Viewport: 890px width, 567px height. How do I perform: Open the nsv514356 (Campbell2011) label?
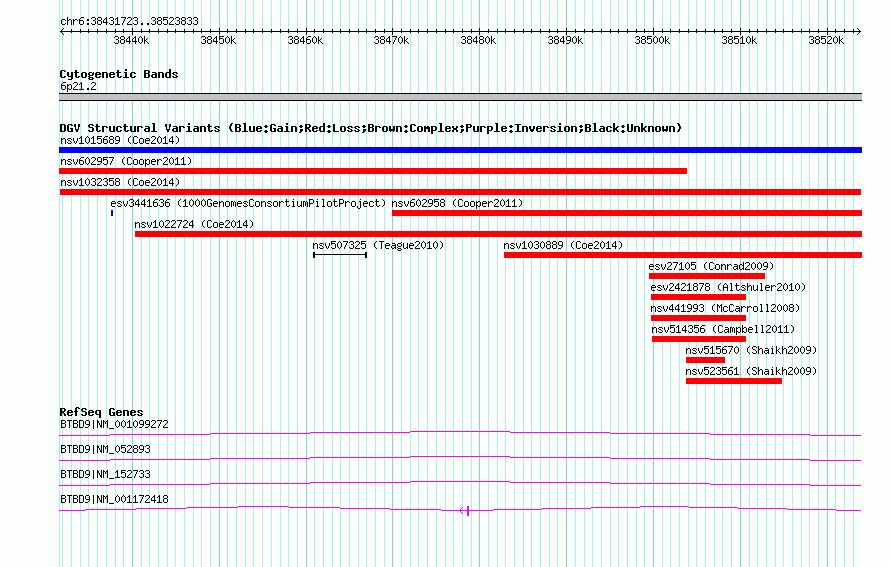pos(723,329)
